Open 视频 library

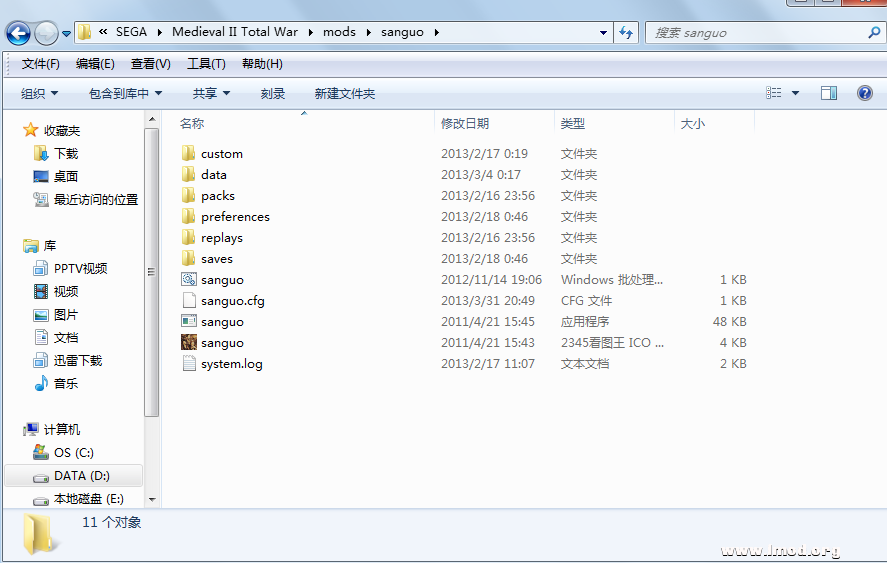66,291
